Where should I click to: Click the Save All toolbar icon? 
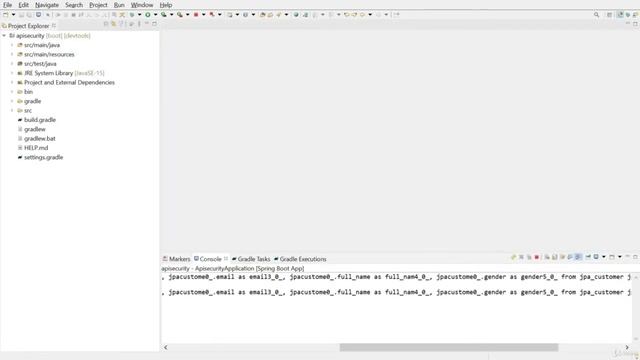tap(29, 15)
